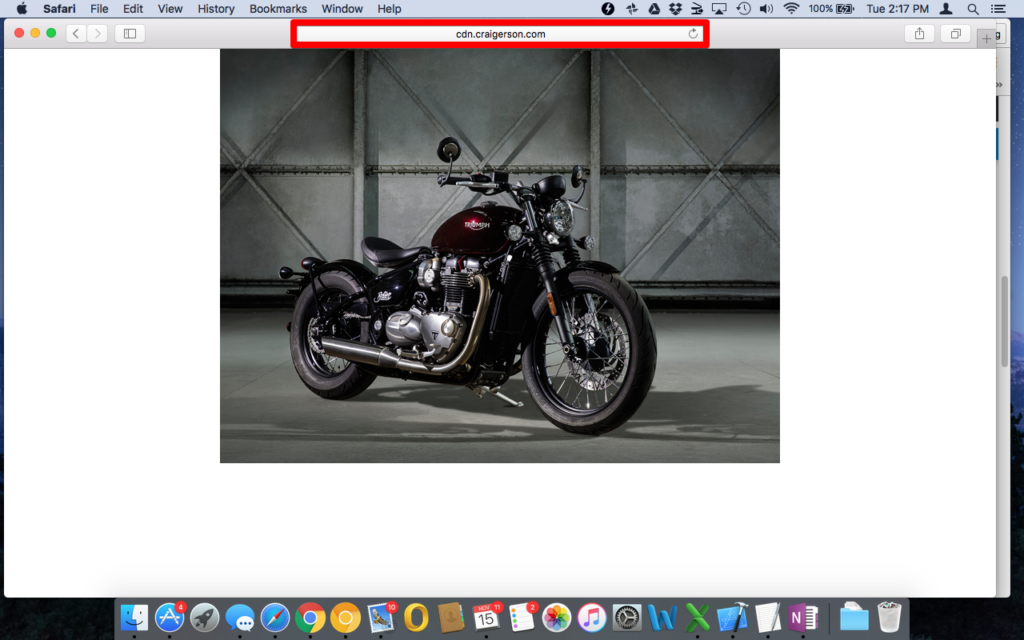This screenshot has height=640, width=1024.
Task: Open Notification Center from menu bar
Action: [998, 9]
